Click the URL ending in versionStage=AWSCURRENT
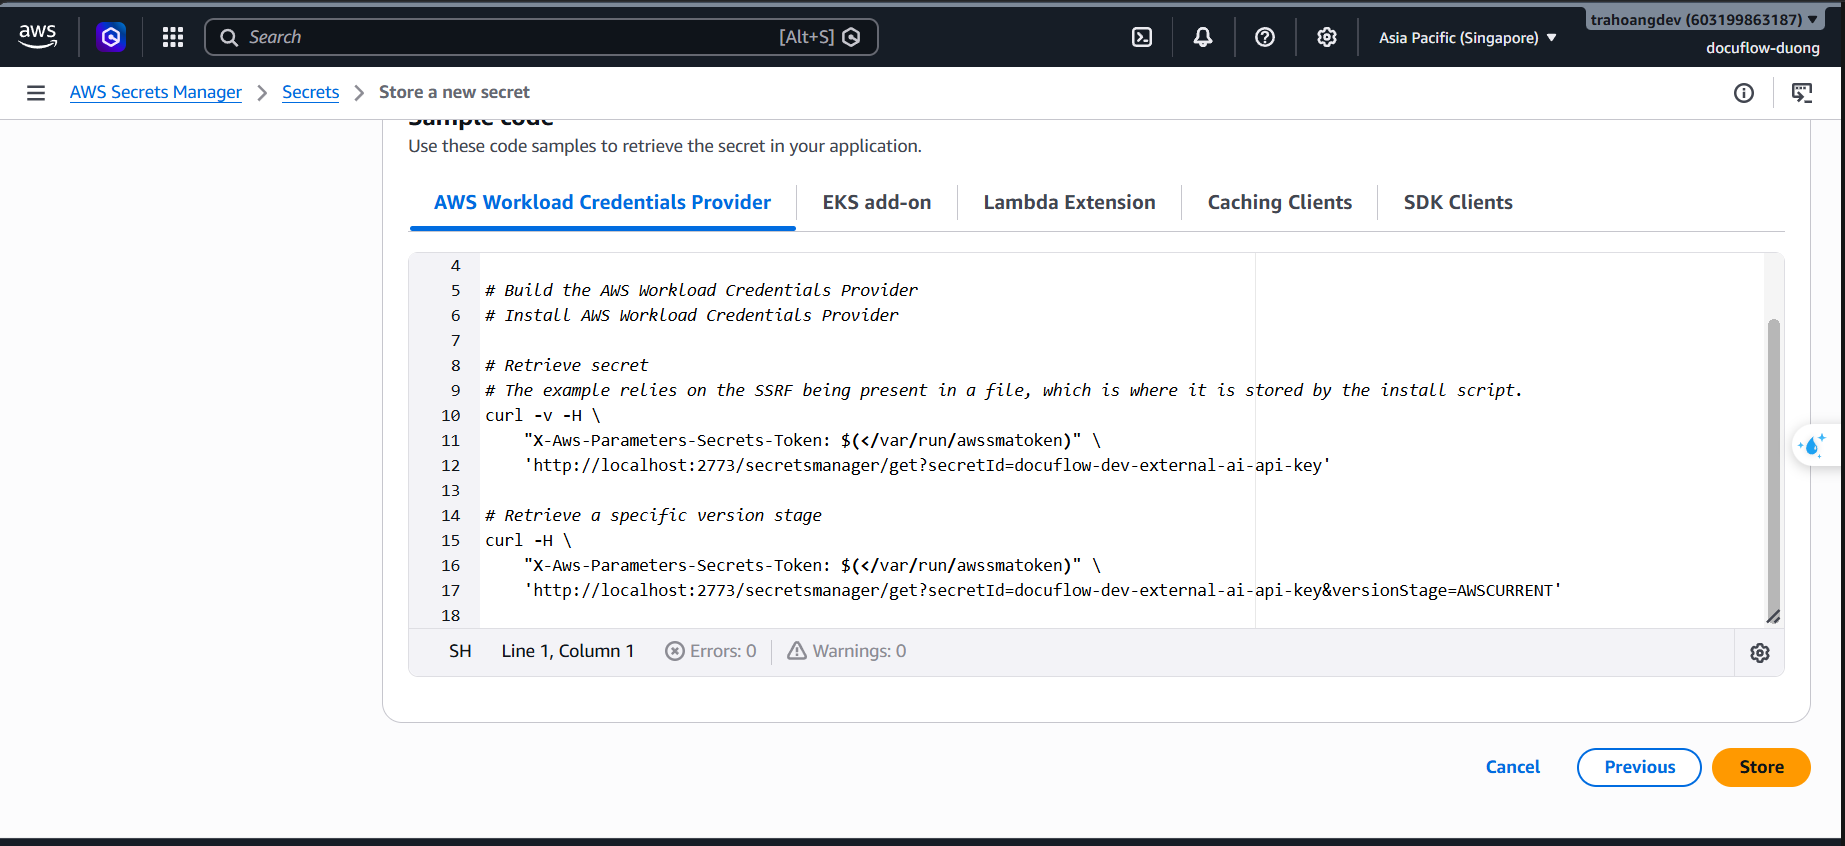The image size is (1845, 846). click(1043, 591)
